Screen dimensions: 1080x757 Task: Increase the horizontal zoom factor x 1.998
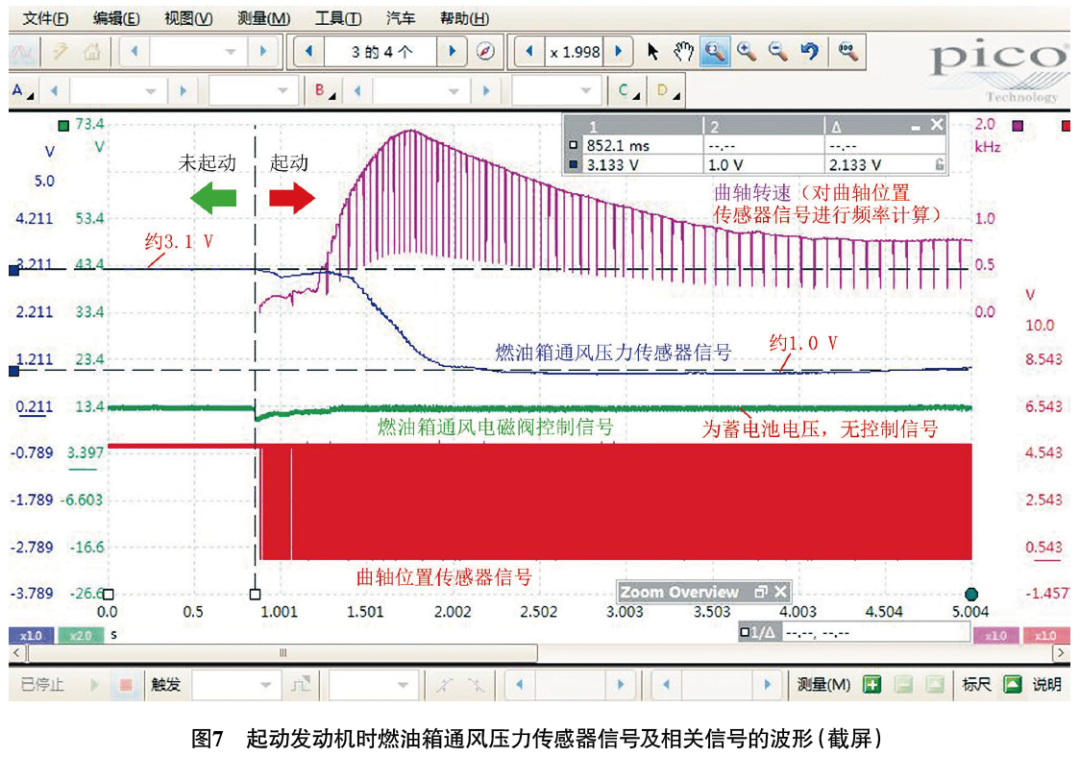click(x=618, y=51)
